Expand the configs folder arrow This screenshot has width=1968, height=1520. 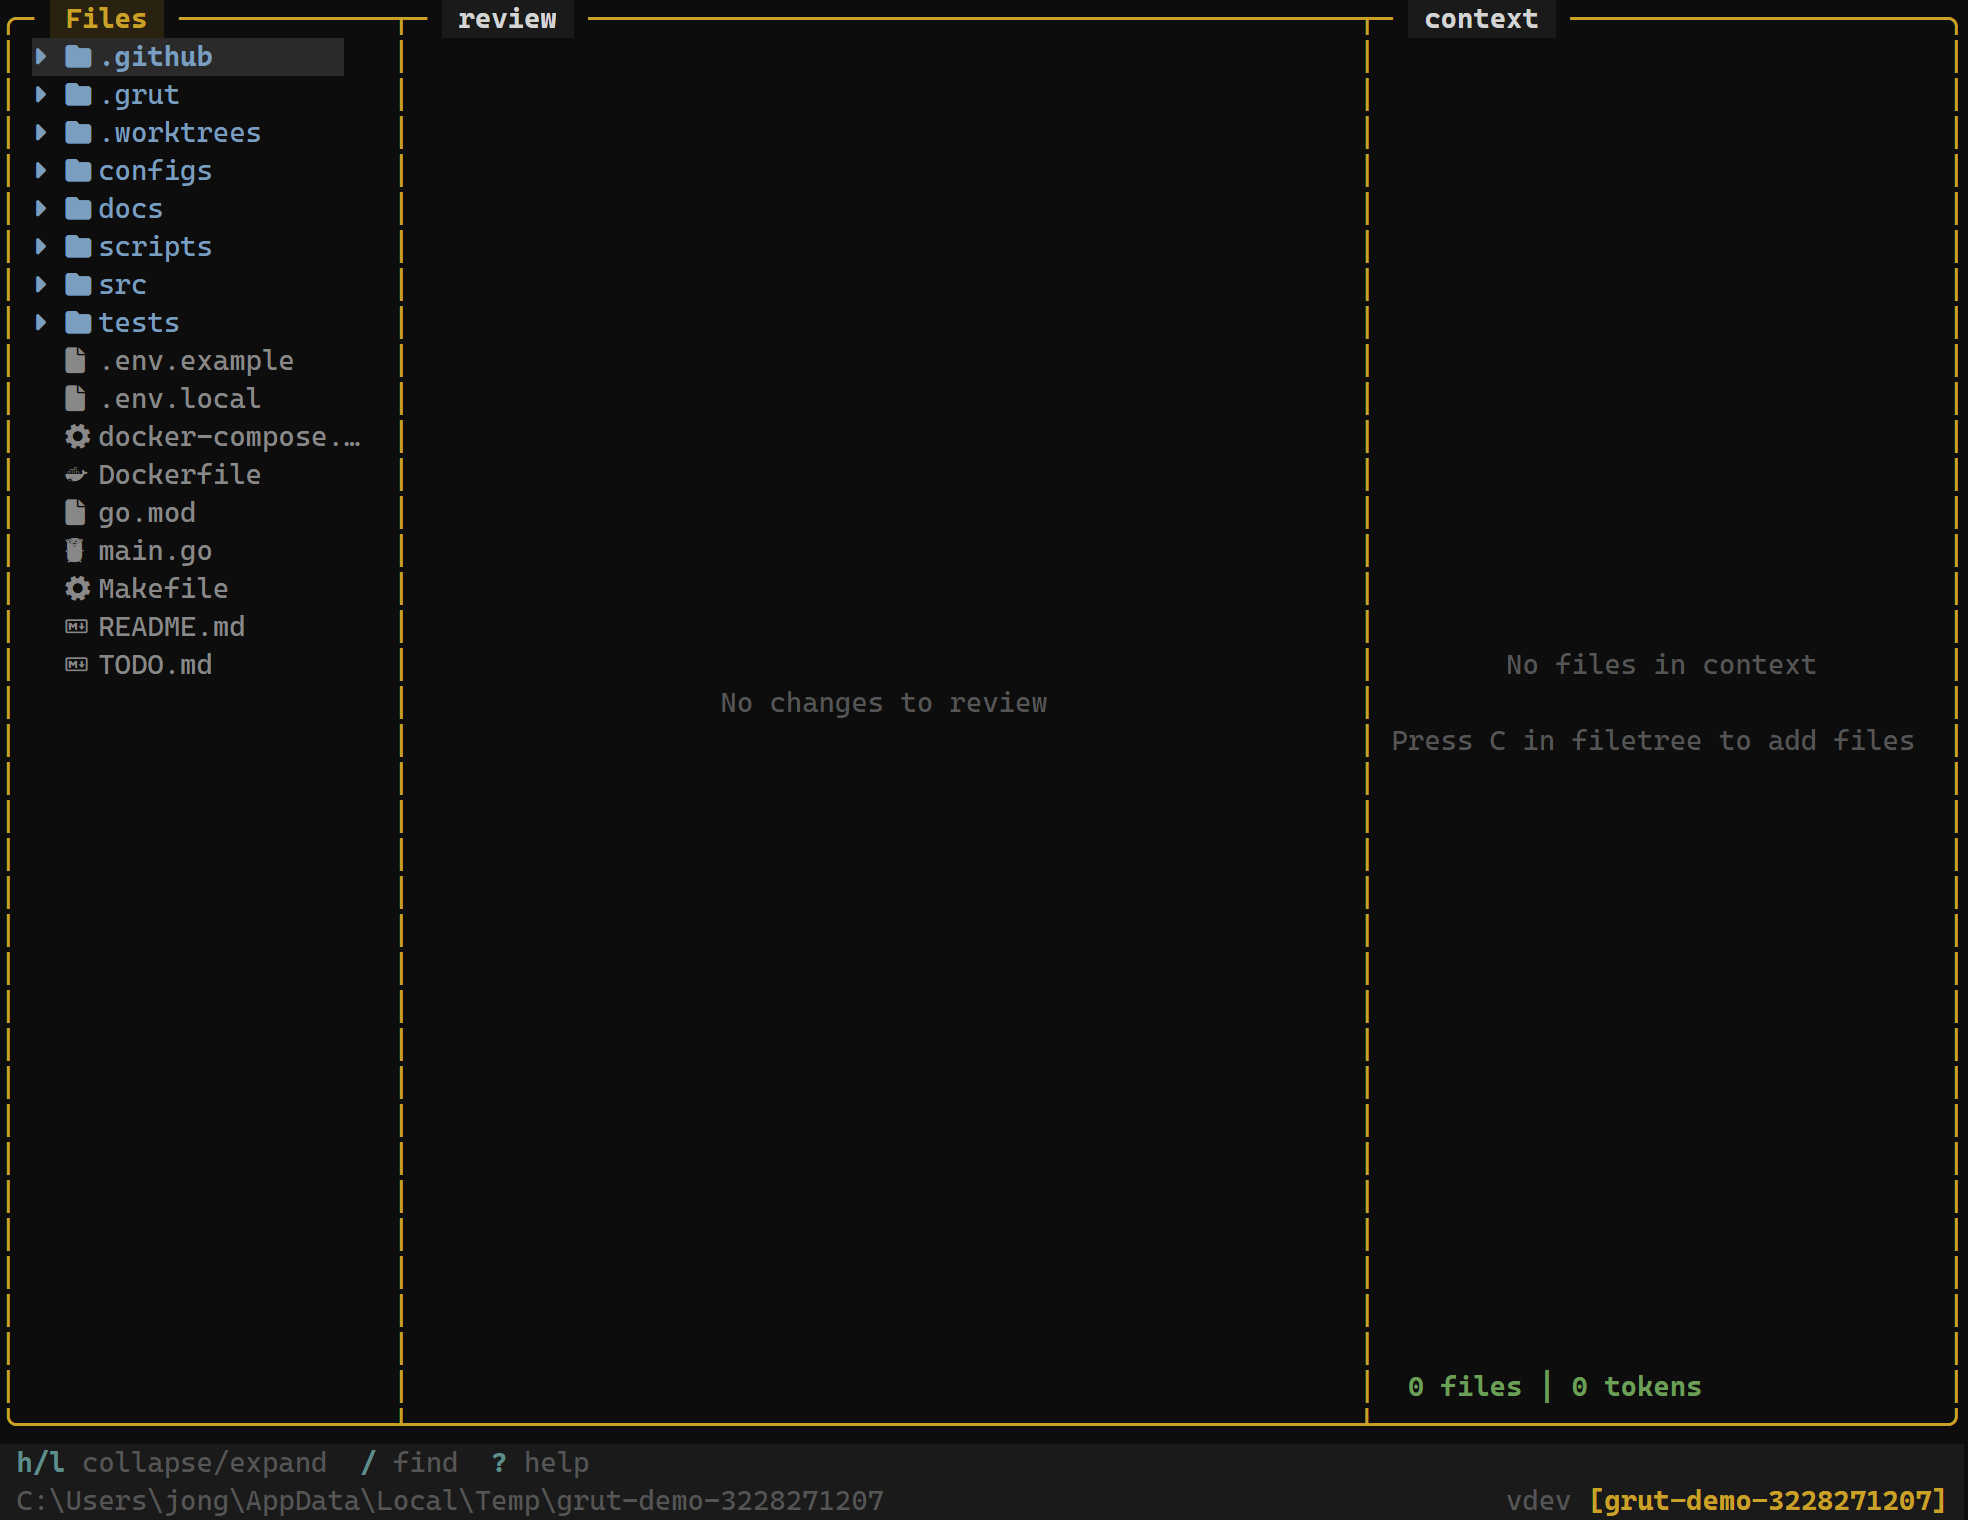[x=41, y=171]
